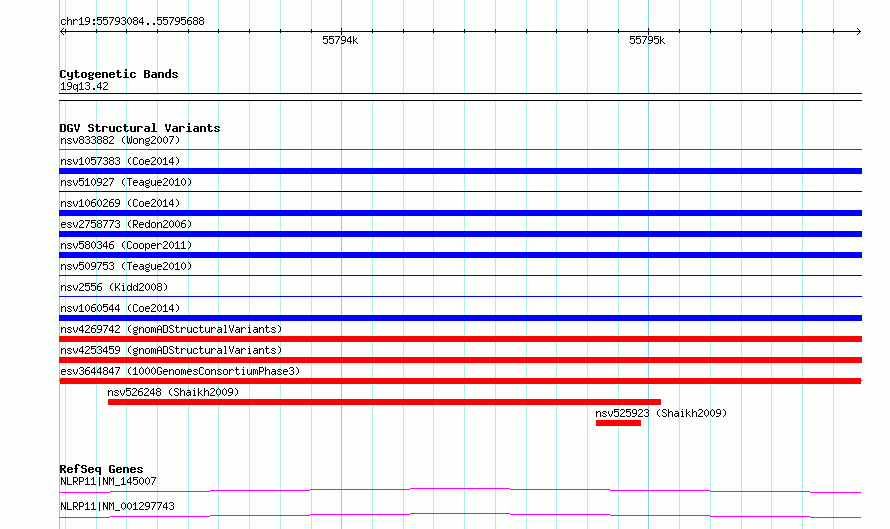
Task: Open variant nsv509753 (Teague2010)
Action: pos(126,266)
